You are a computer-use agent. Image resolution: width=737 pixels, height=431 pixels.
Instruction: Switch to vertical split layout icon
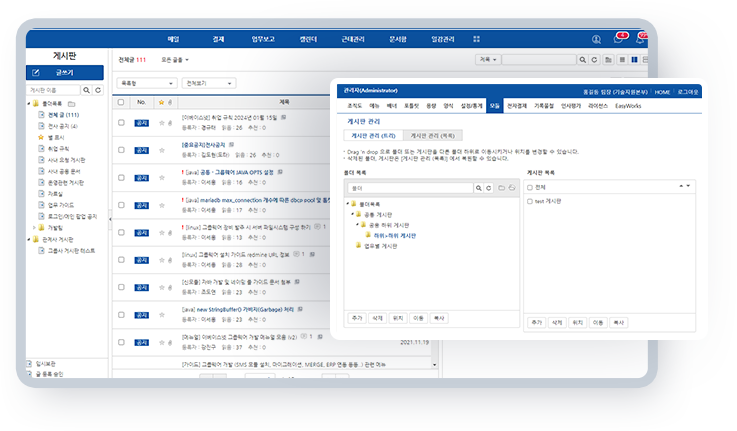(635, 60)
